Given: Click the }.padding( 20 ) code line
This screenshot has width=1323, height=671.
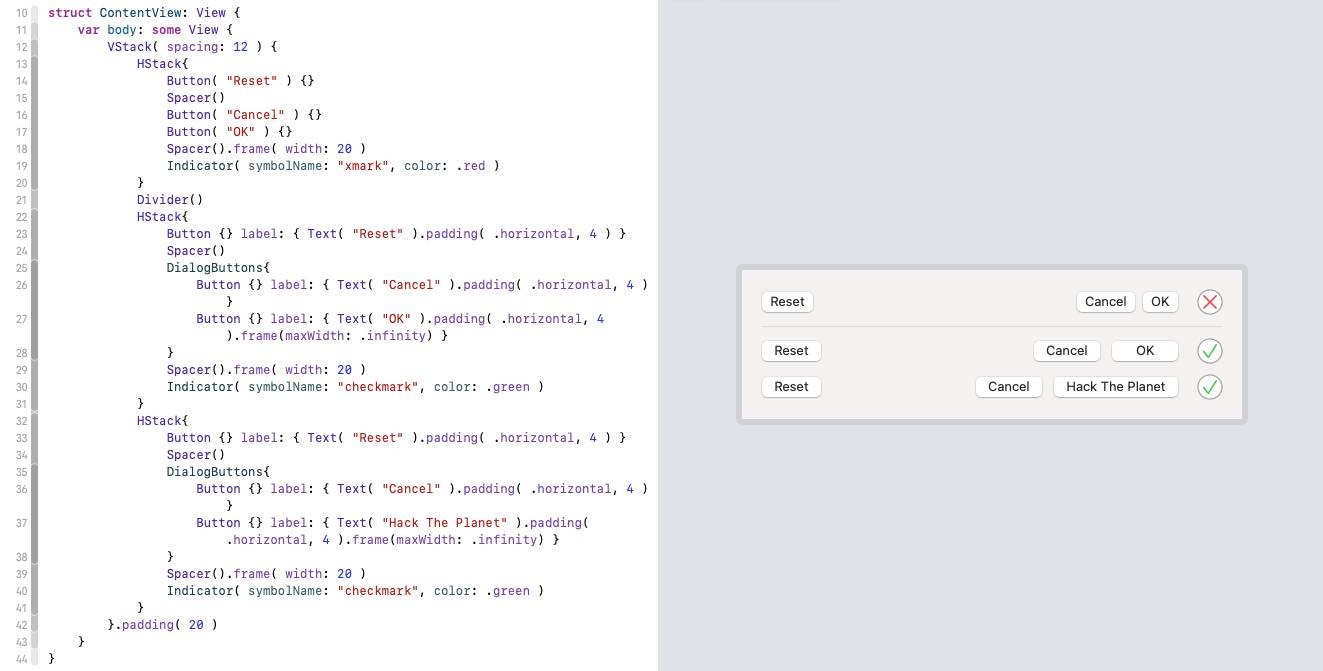Looking at the screenshot, I should (162, 625).
